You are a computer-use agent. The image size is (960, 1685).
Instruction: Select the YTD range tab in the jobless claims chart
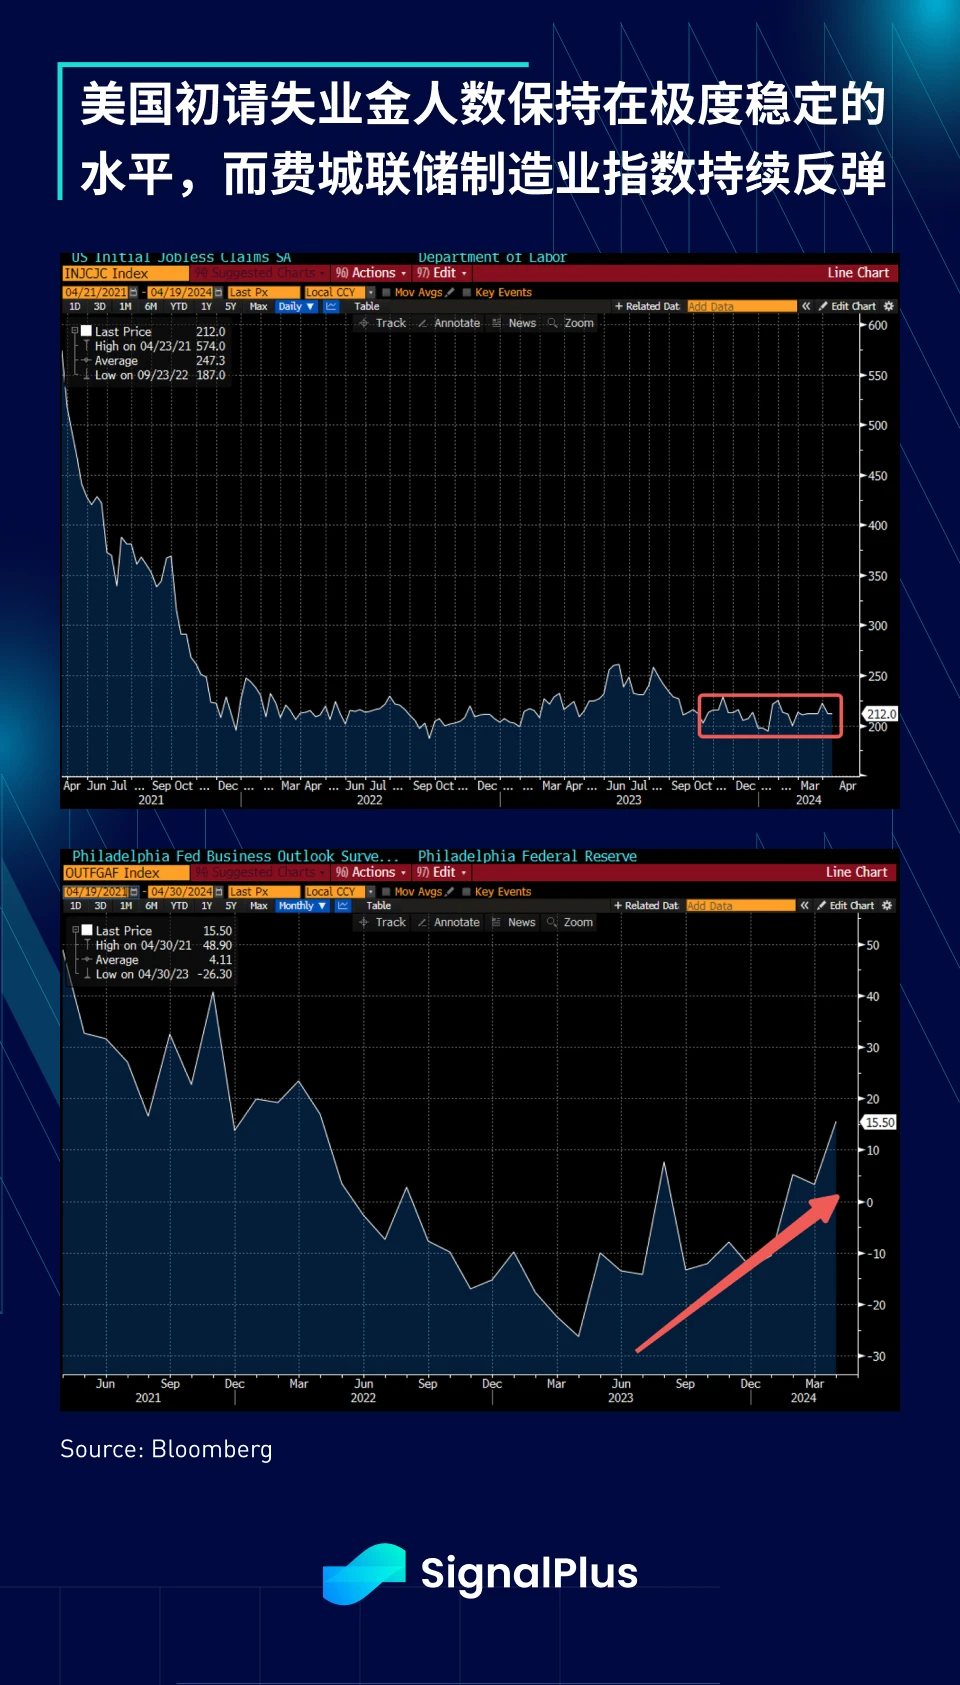178,306
